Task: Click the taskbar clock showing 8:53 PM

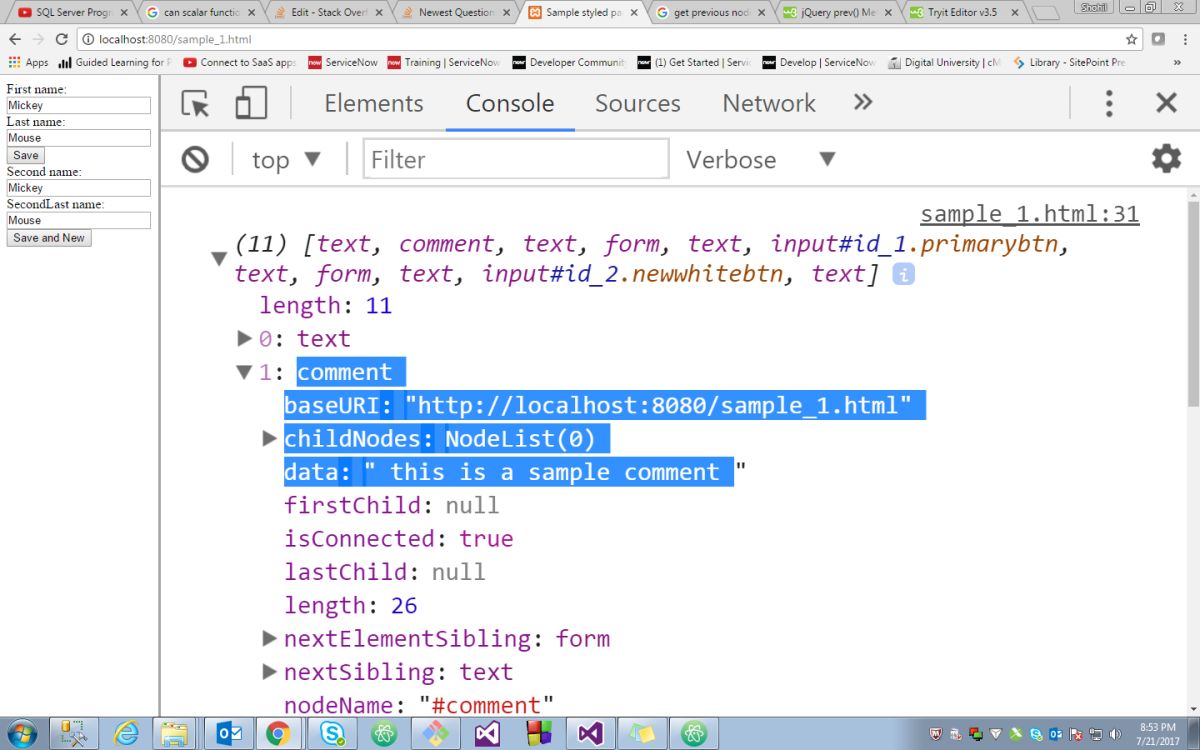Action: (x=1157, y=733)
